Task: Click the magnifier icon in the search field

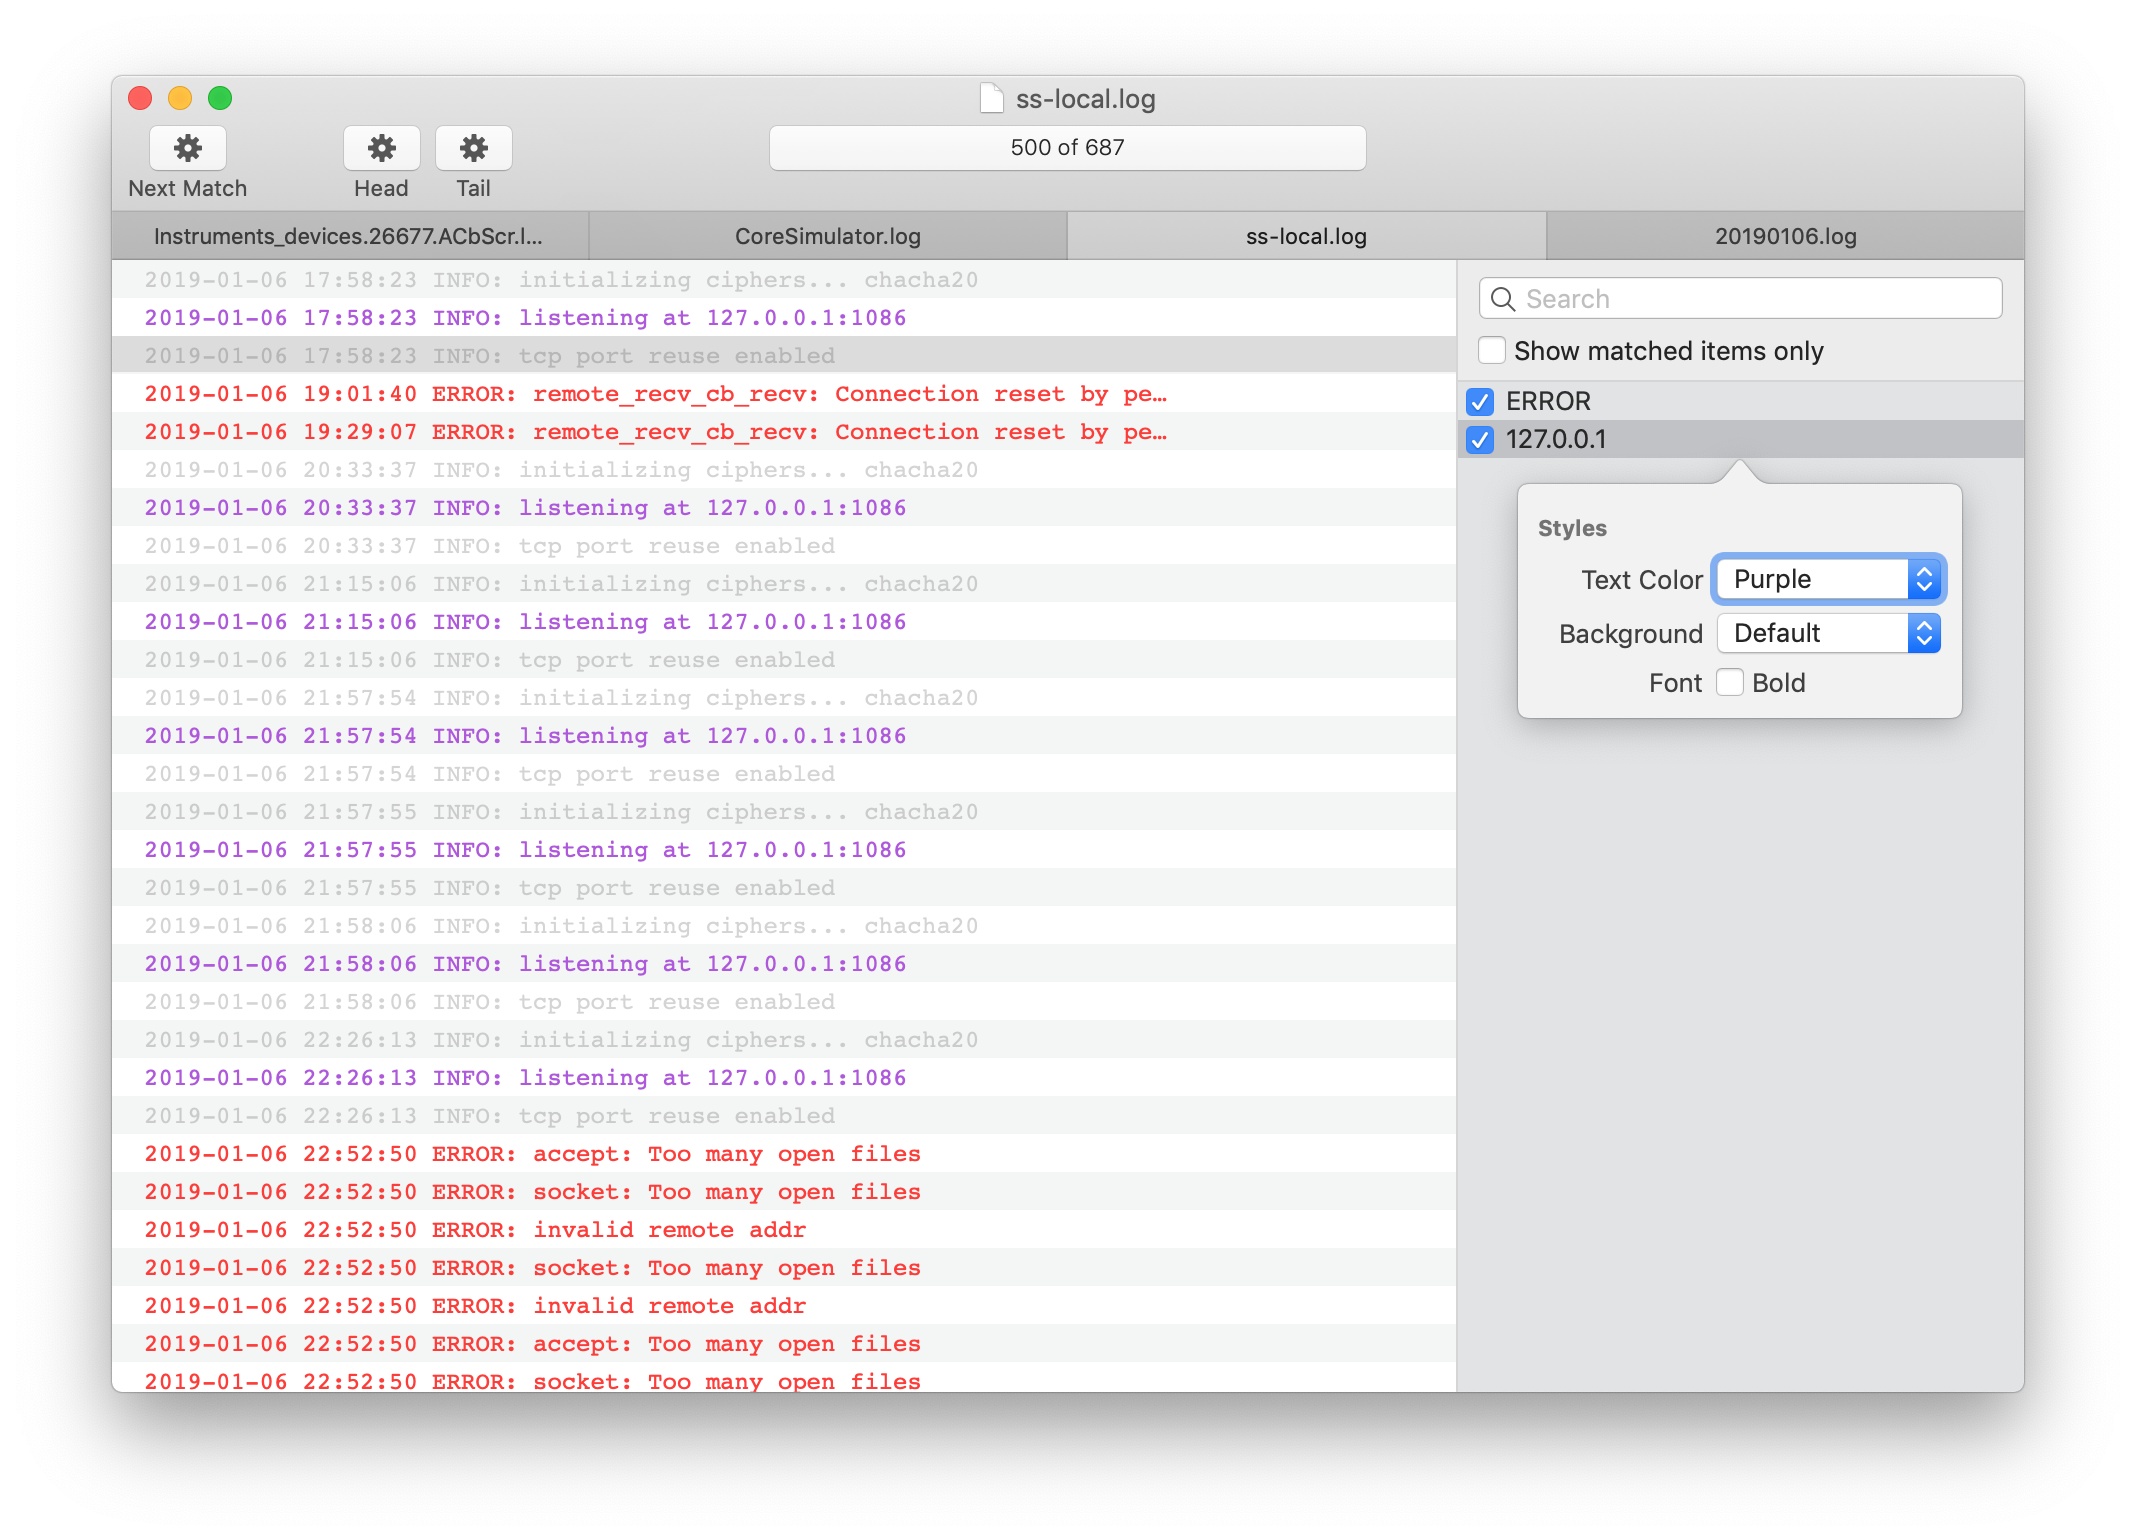Action: (x=1502, y=299)
